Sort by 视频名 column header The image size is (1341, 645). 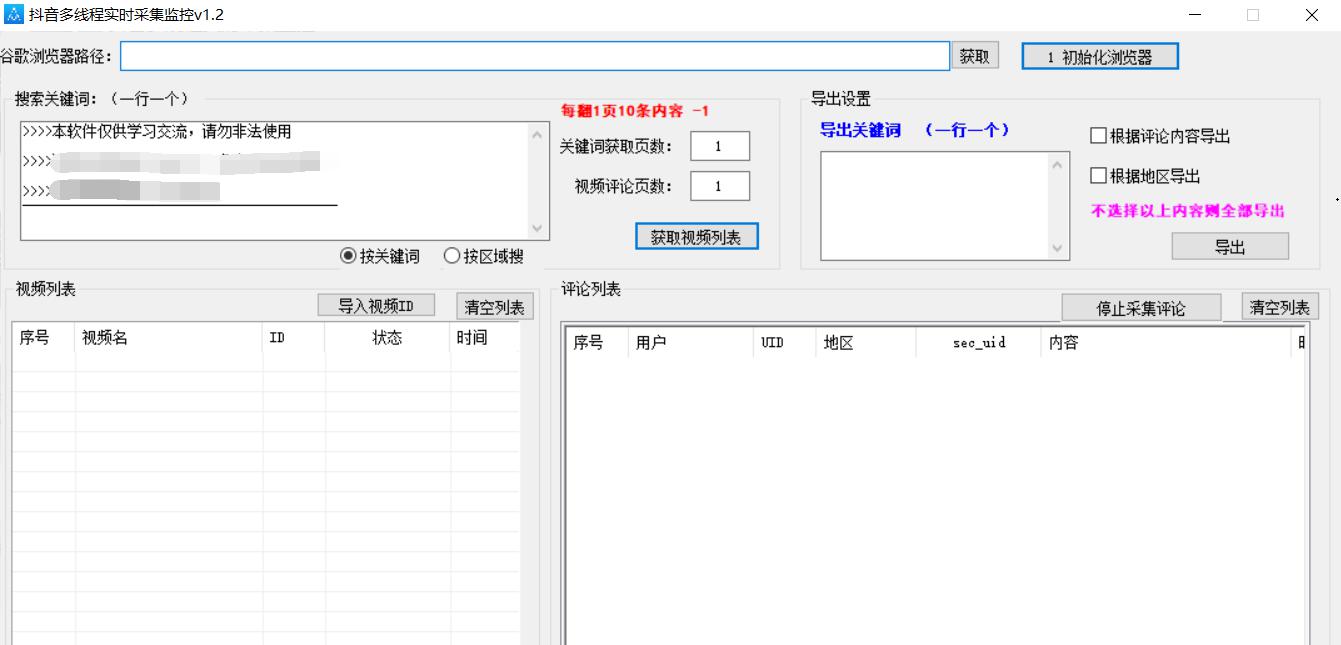point(105,338)
